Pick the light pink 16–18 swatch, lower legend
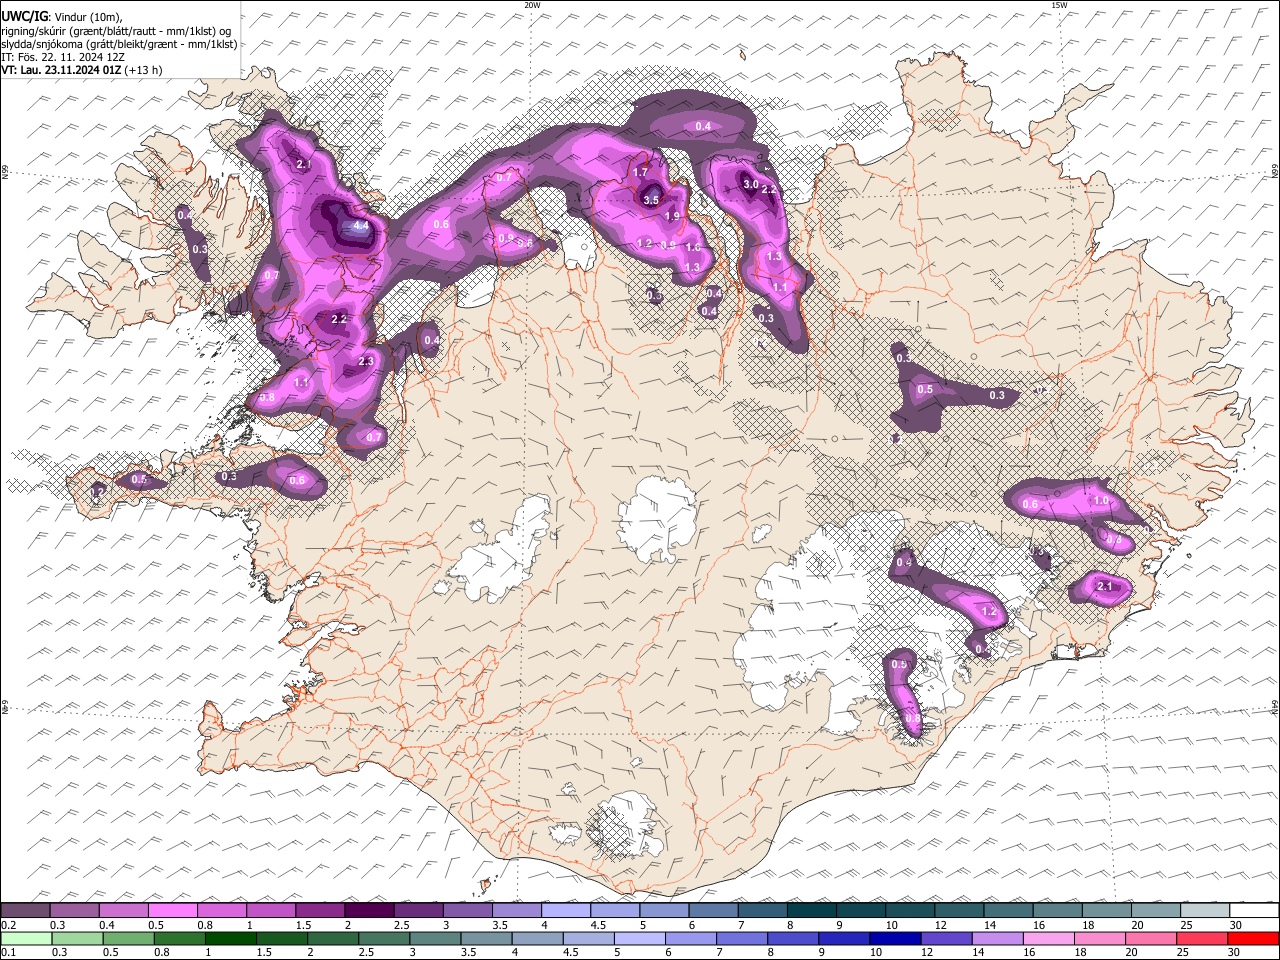 tap(1048, 938)
